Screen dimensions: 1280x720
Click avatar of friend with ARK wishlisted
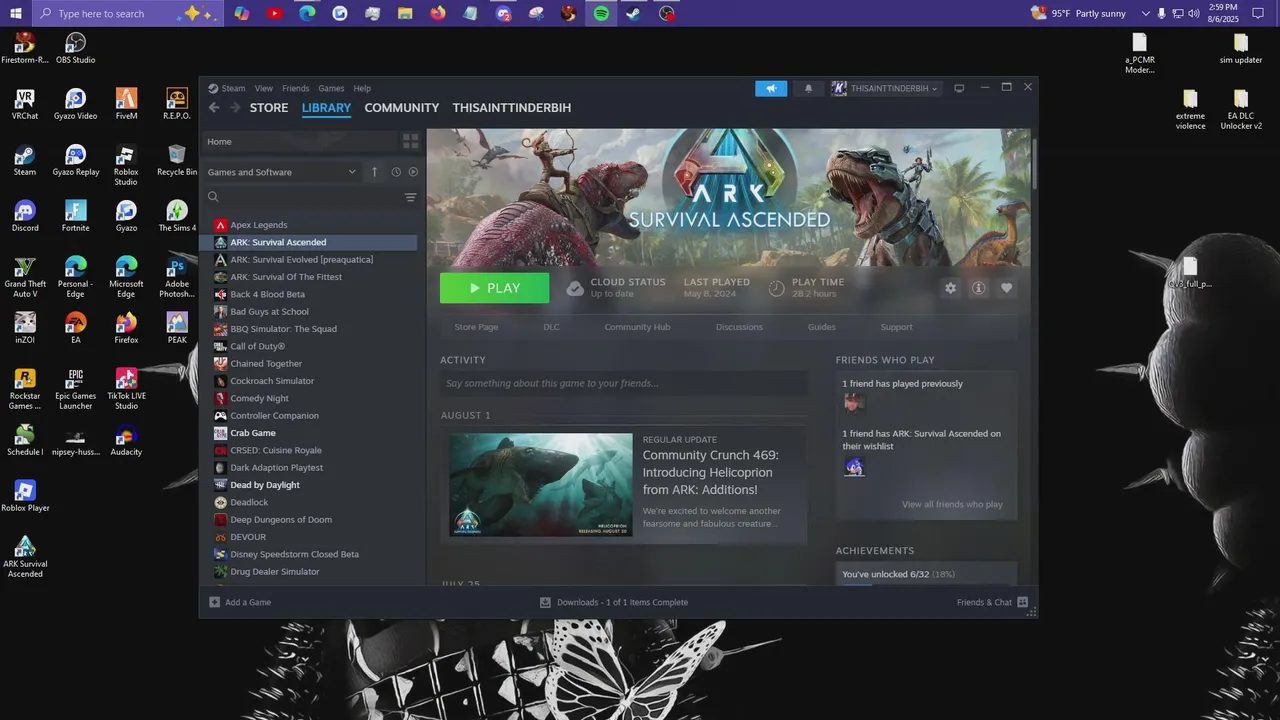point(854,466)
